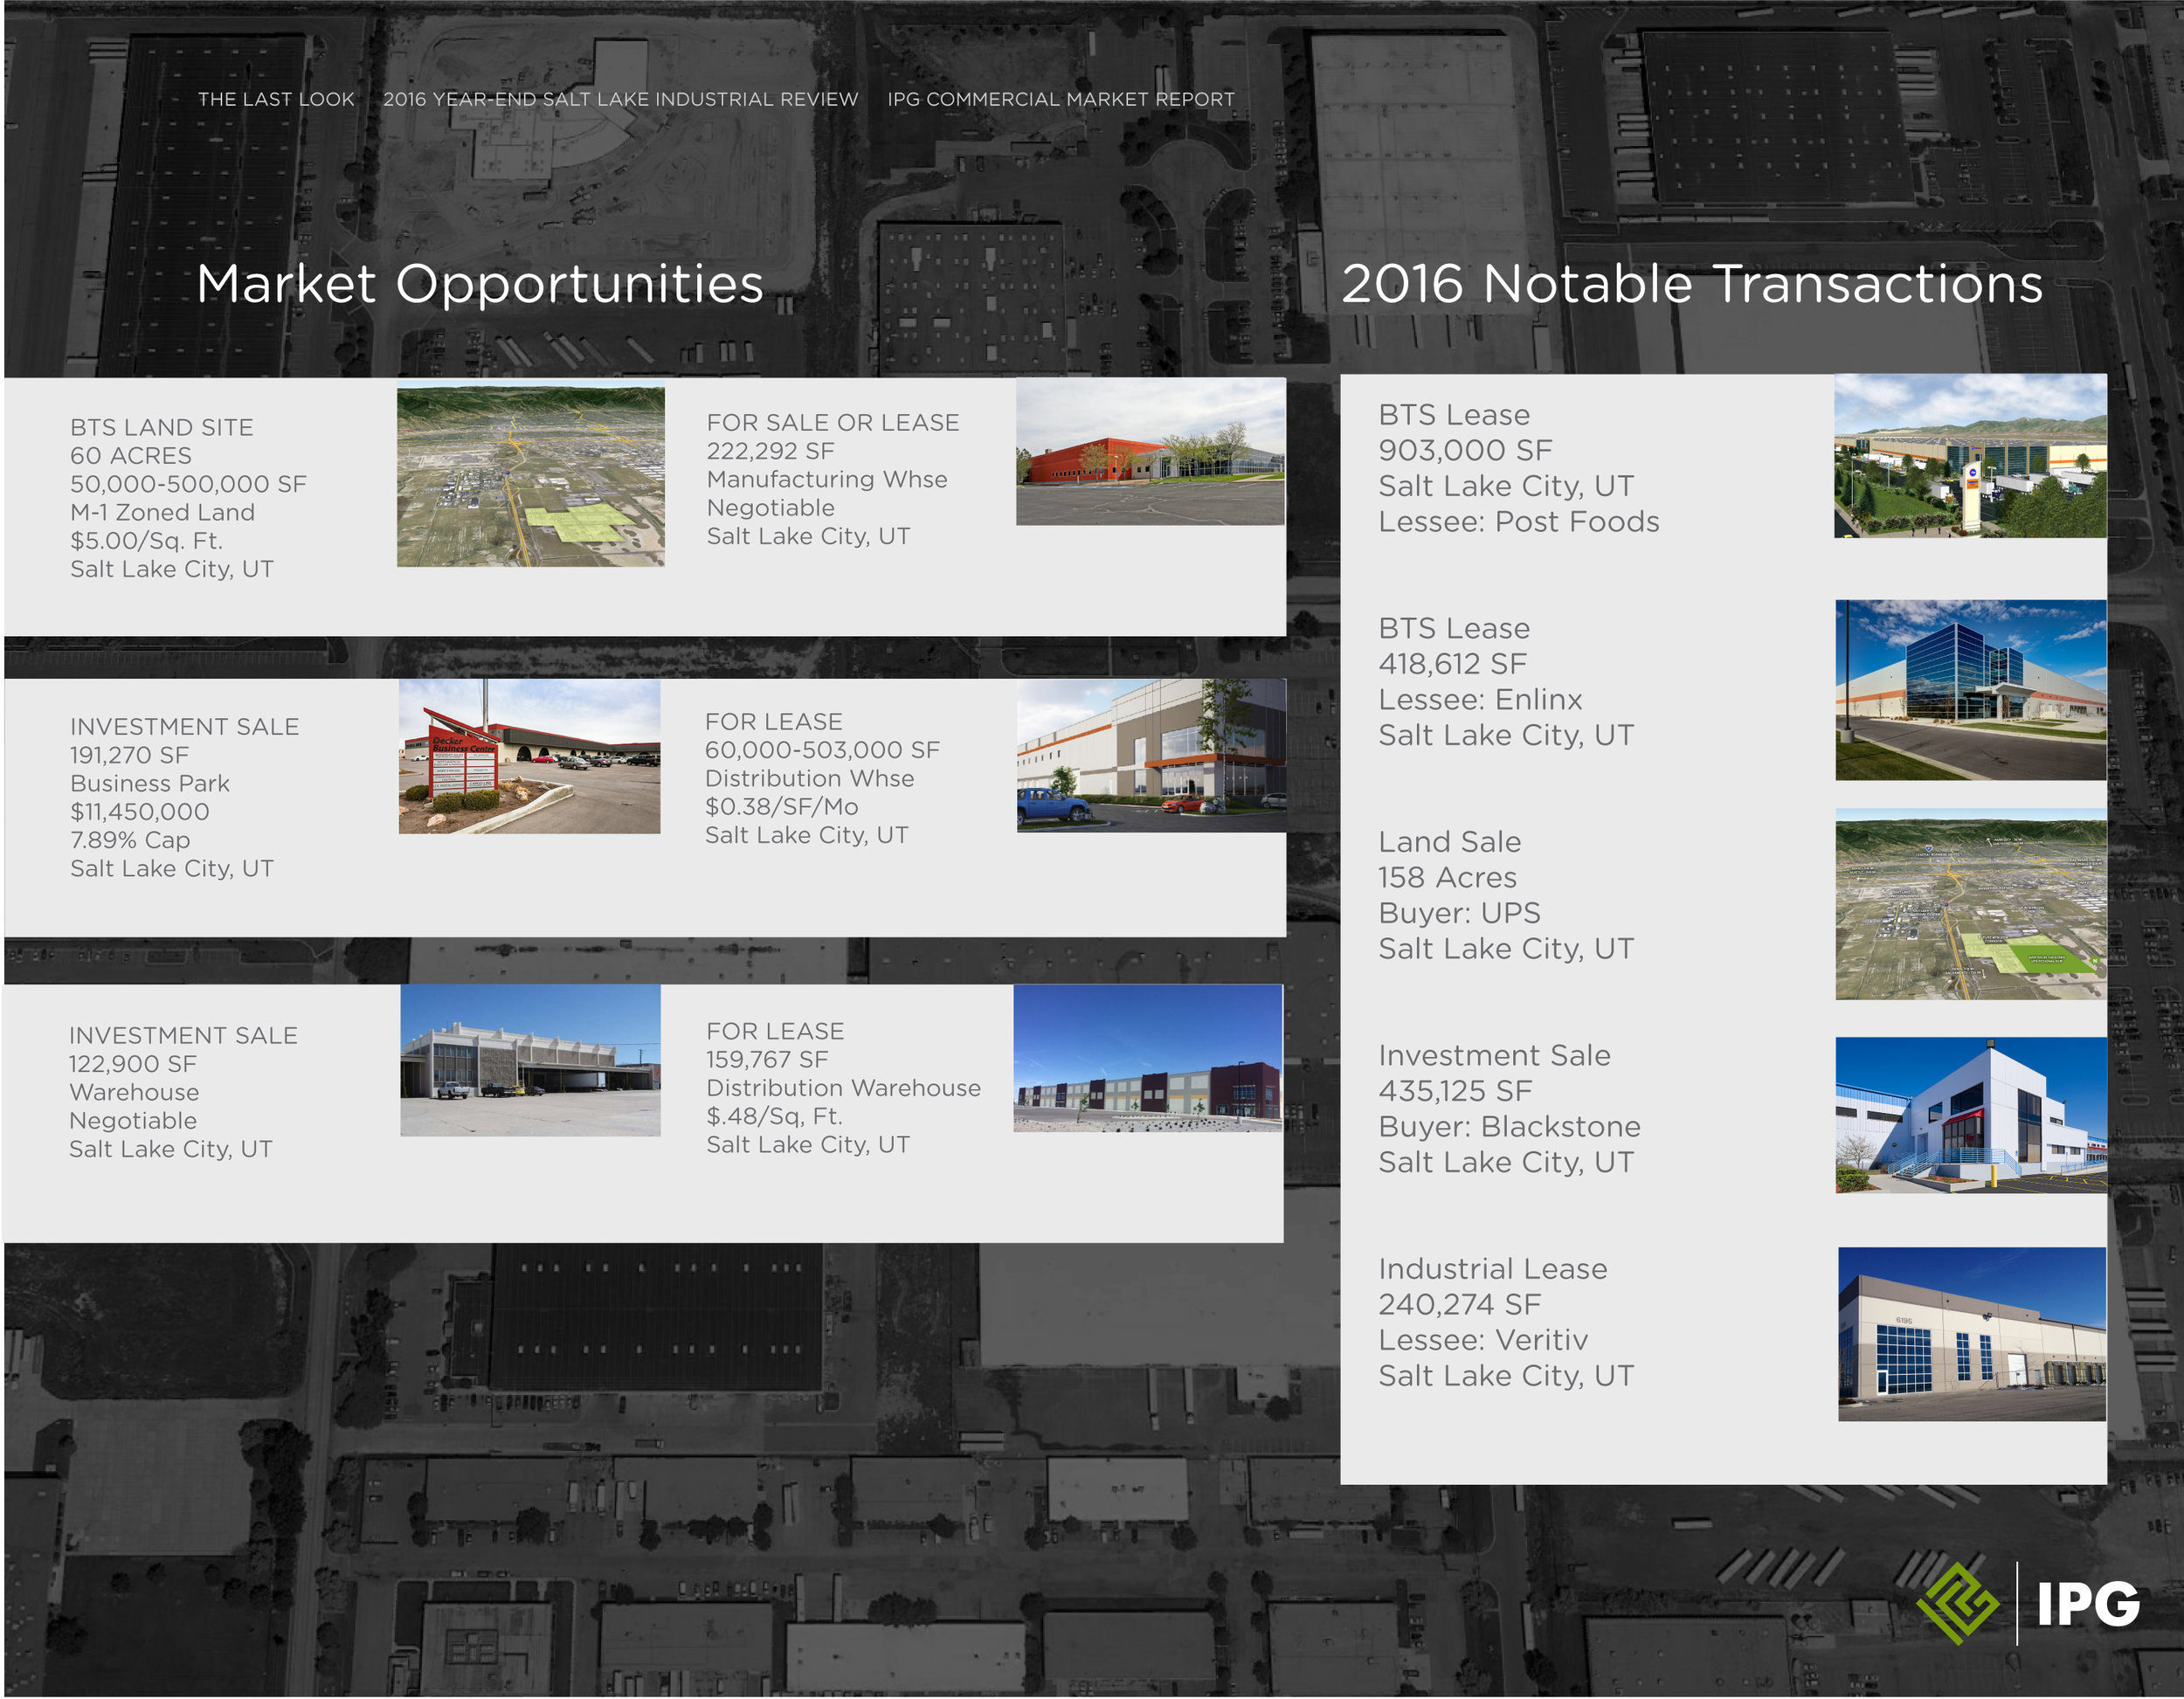Open the 122,900 SF warehouse photo
2184x1699 pixels.
[x=530, y=1060]
